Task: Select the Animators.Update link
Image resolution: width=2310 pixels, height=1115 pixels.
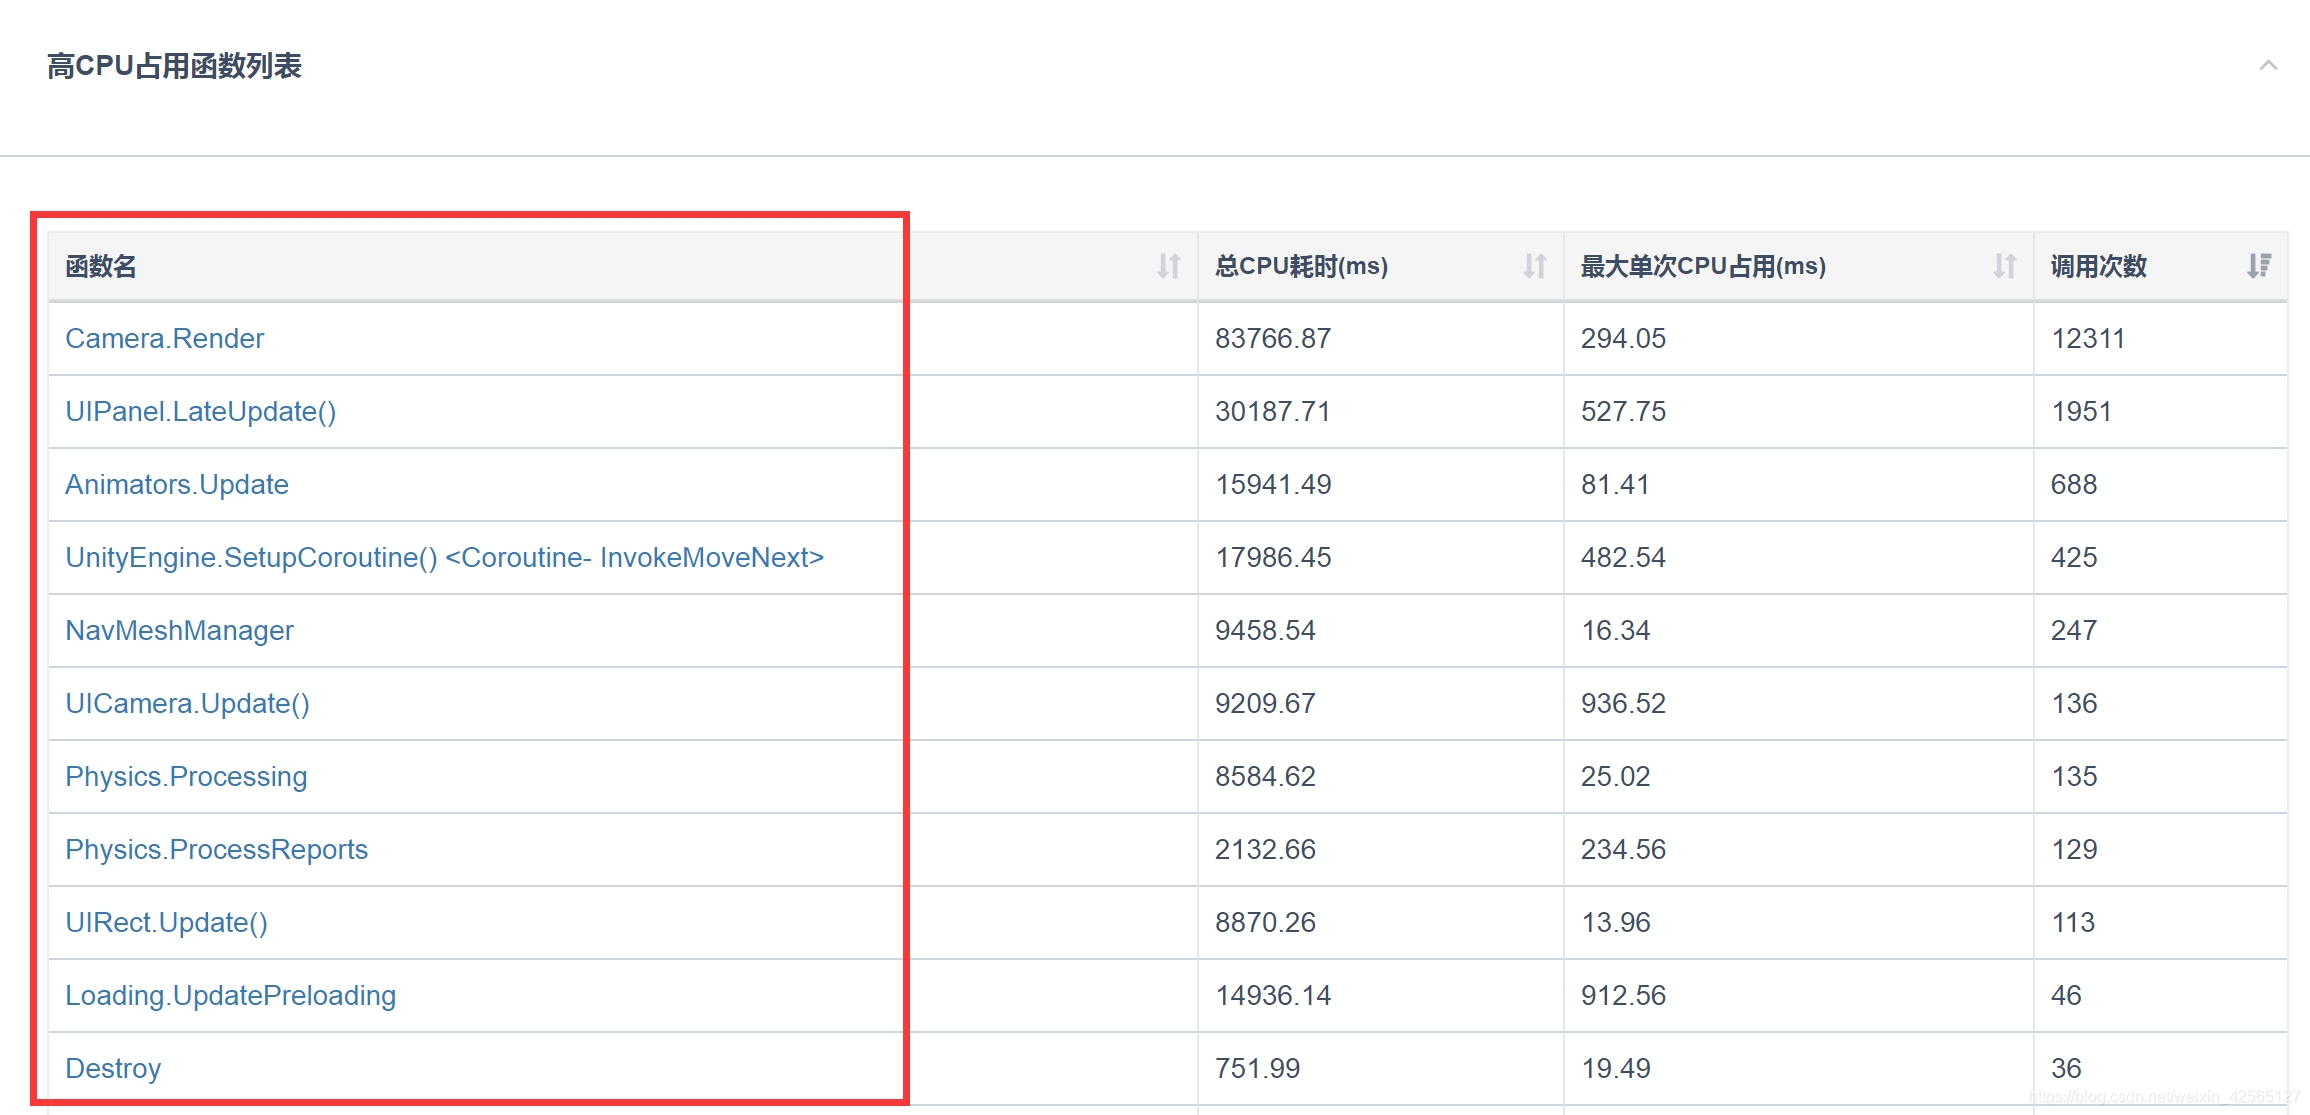Action: click(x=177, y=484)
